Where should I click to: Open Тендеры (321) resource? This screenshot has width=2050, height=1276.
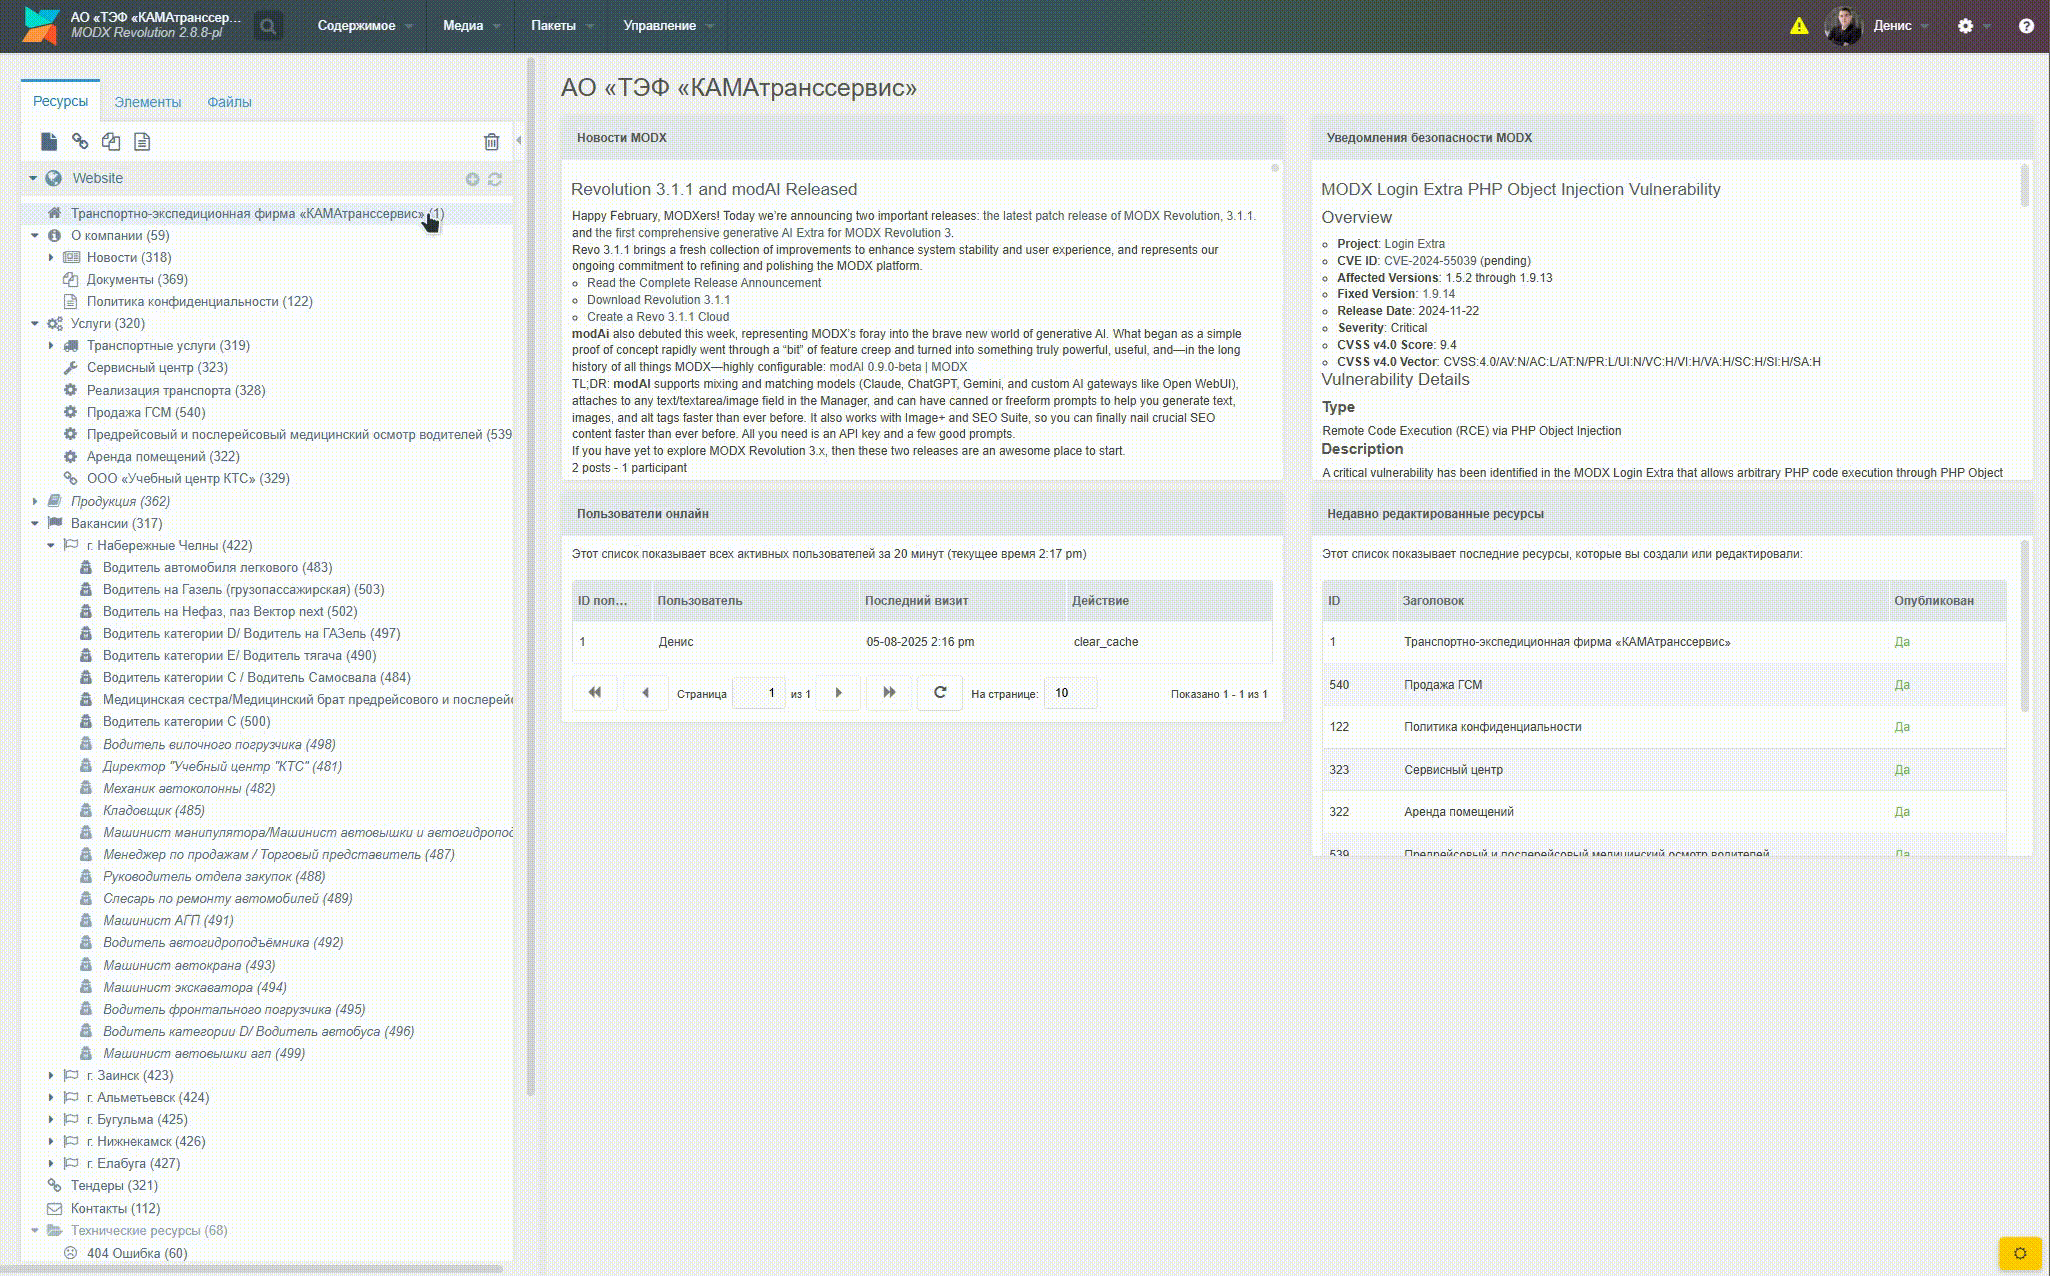click(114, 1185)
